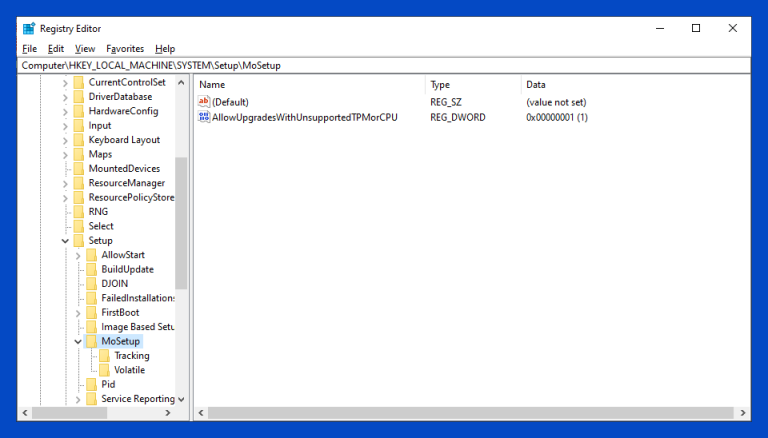Click the Keyboard Layout folder icon
This screenshot has height=438, width=768.
(x=79, y=140)
